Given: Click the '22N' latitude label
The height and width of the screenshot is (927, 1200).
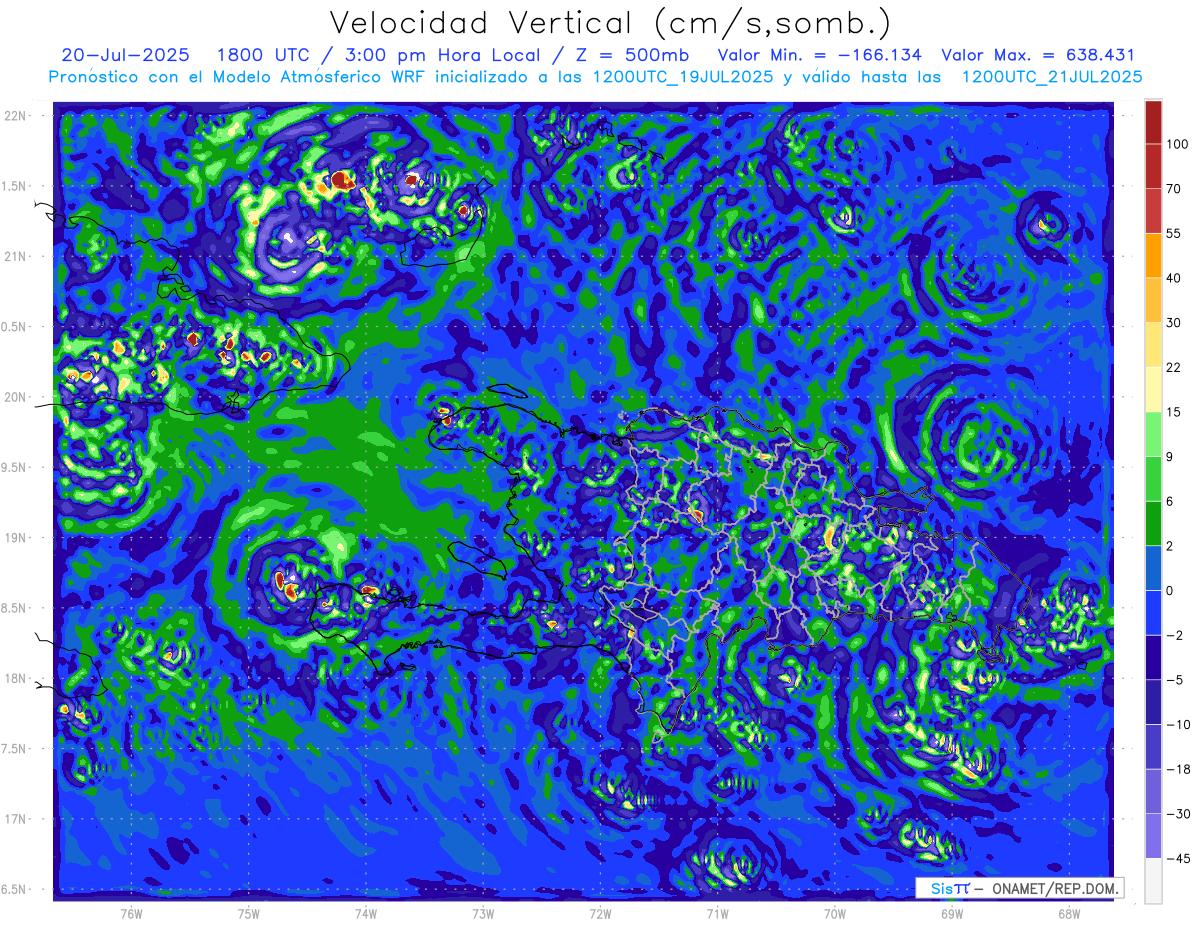Looking at the screenshot, I should (15, 116).
